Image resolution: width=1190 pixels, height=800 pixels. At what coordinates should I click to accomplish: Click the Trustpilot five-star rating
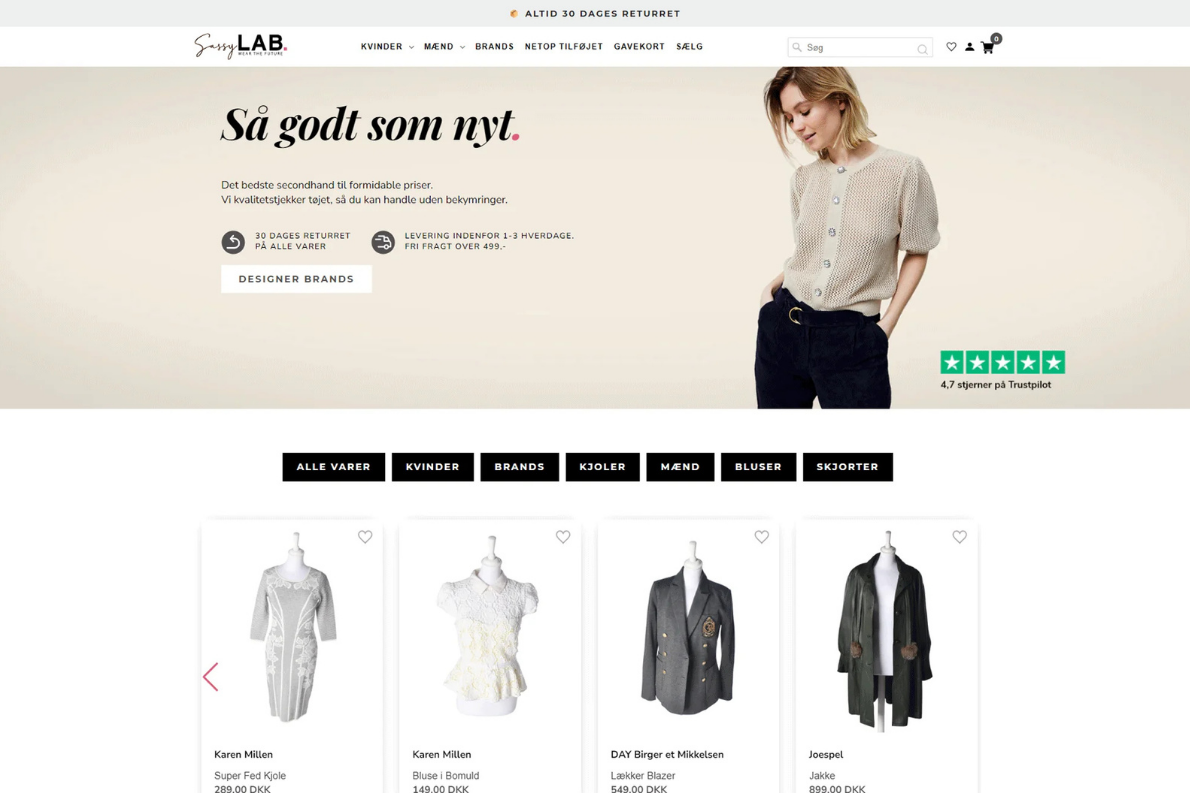tap(1003, 363)
